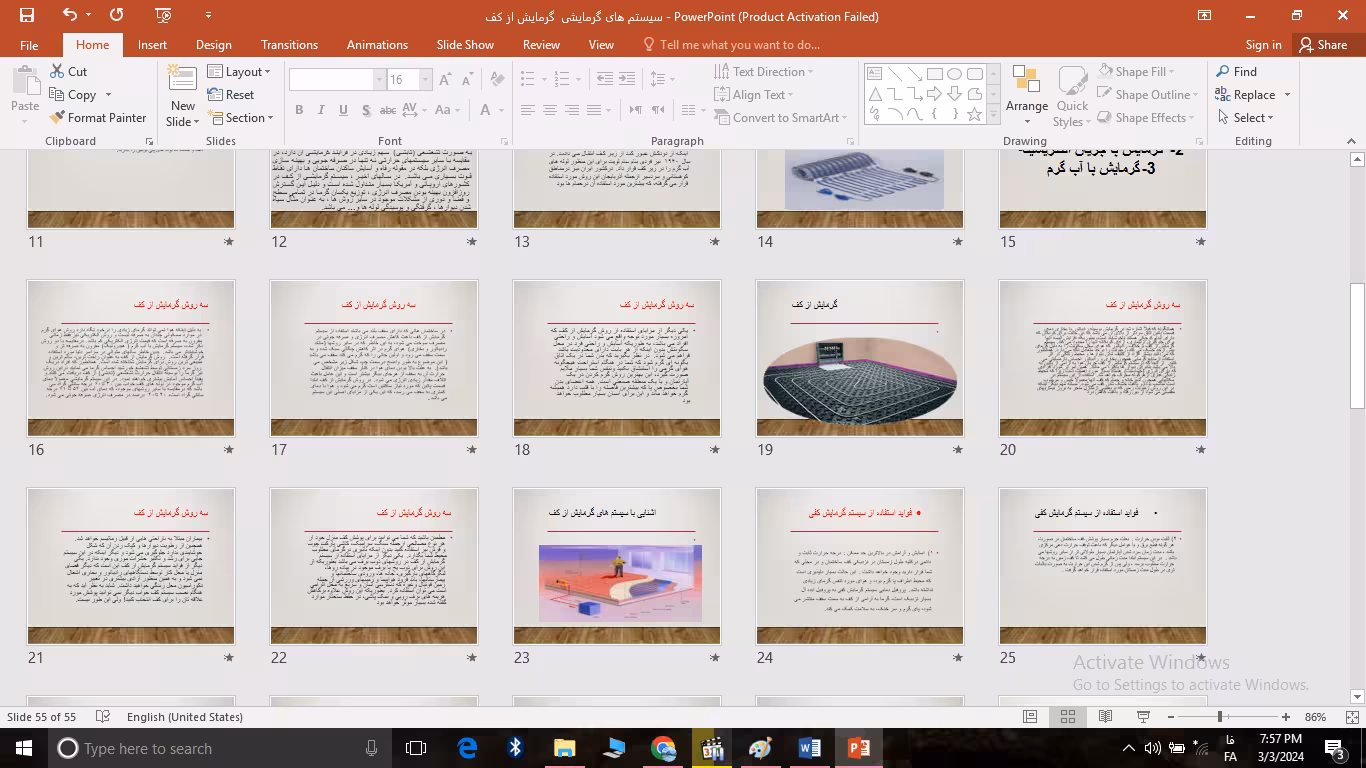Center-align the paragraph text
The image size is (1366, 768).
[x=549, y=110]
